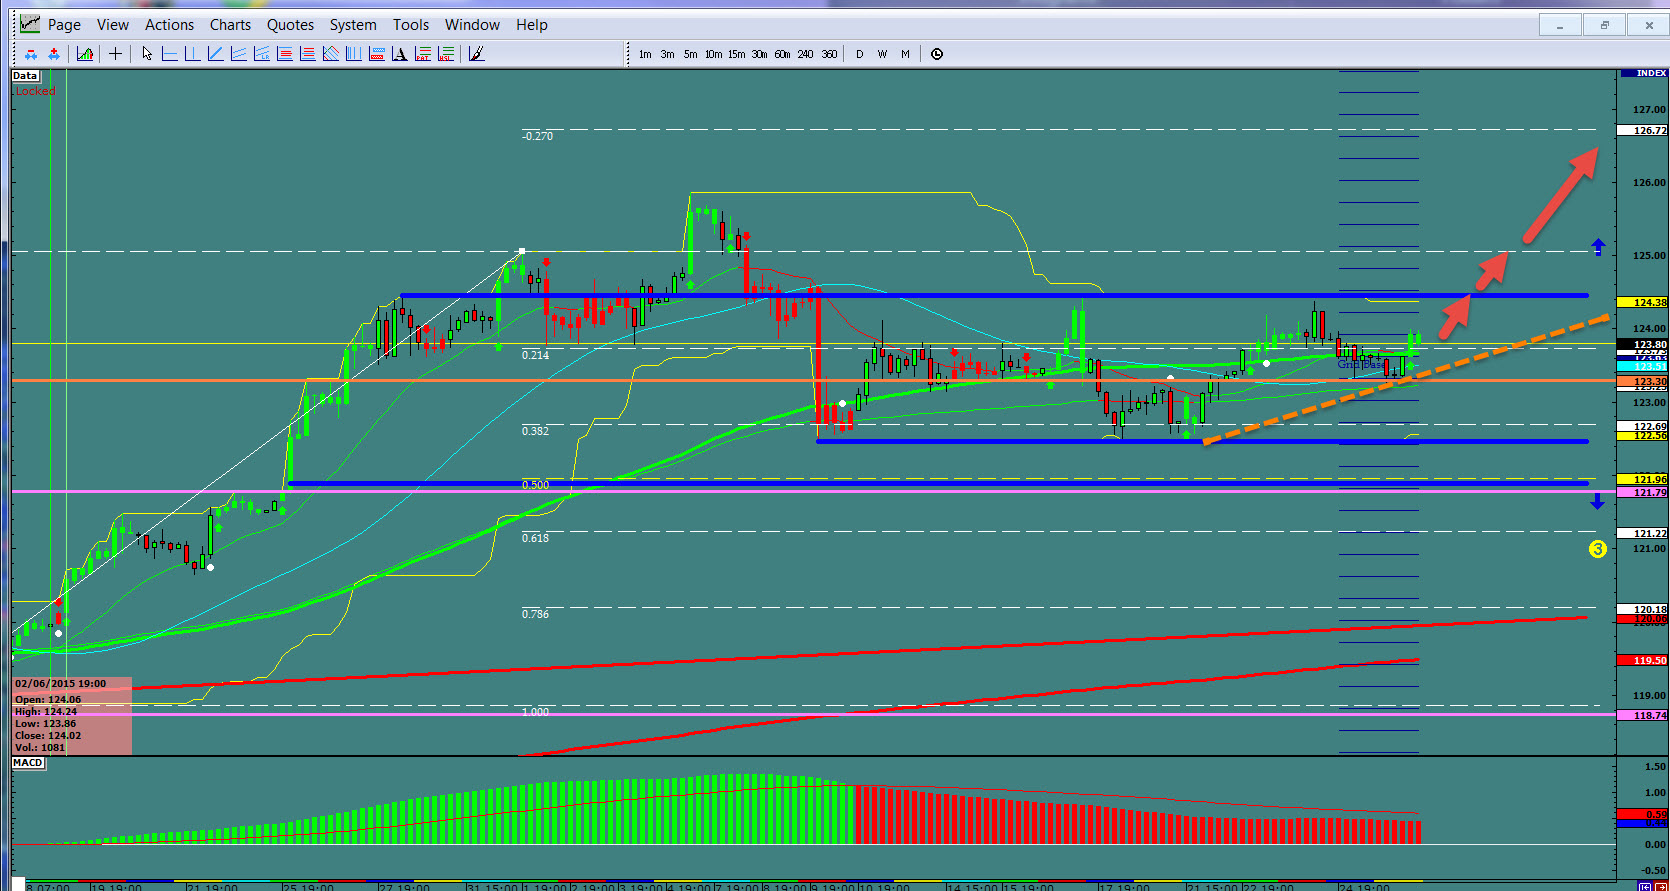Open the Window menu
The image size is (1670, 891).
472,25
